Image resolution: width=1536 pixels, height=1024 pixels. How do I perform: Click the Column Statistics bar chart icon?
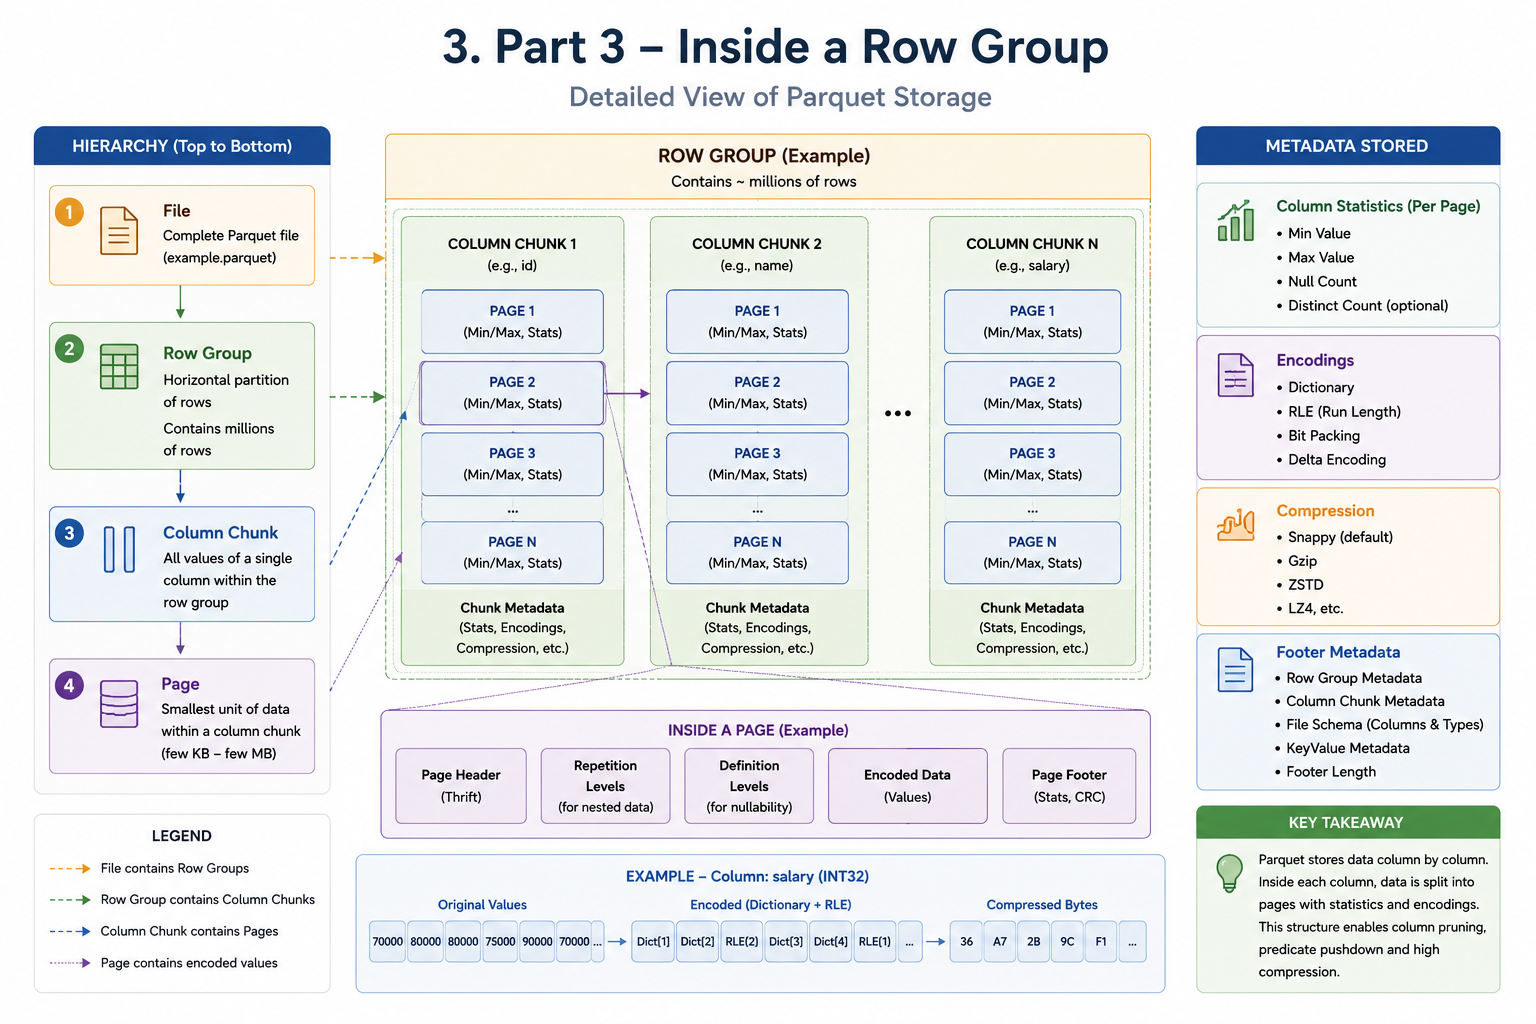coord(1236,221)
